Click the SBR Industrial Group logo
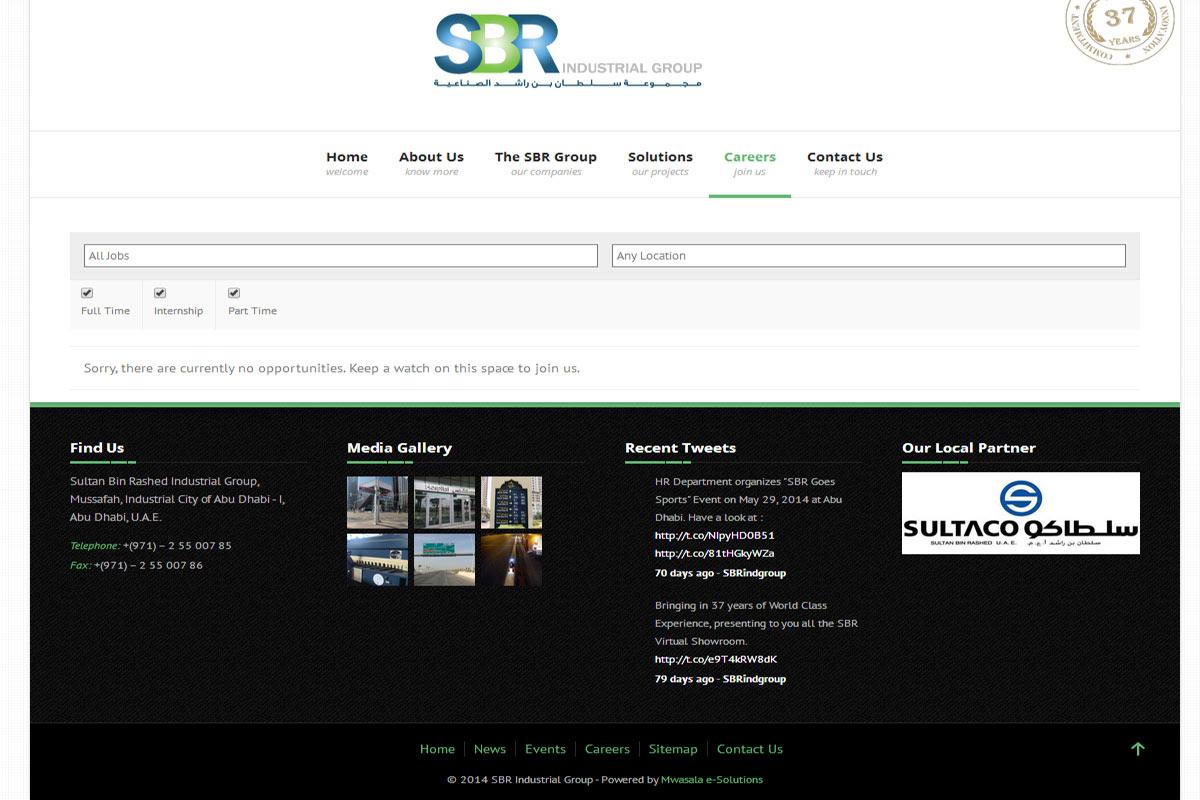The image size is (1200, 800). [568, 51]
